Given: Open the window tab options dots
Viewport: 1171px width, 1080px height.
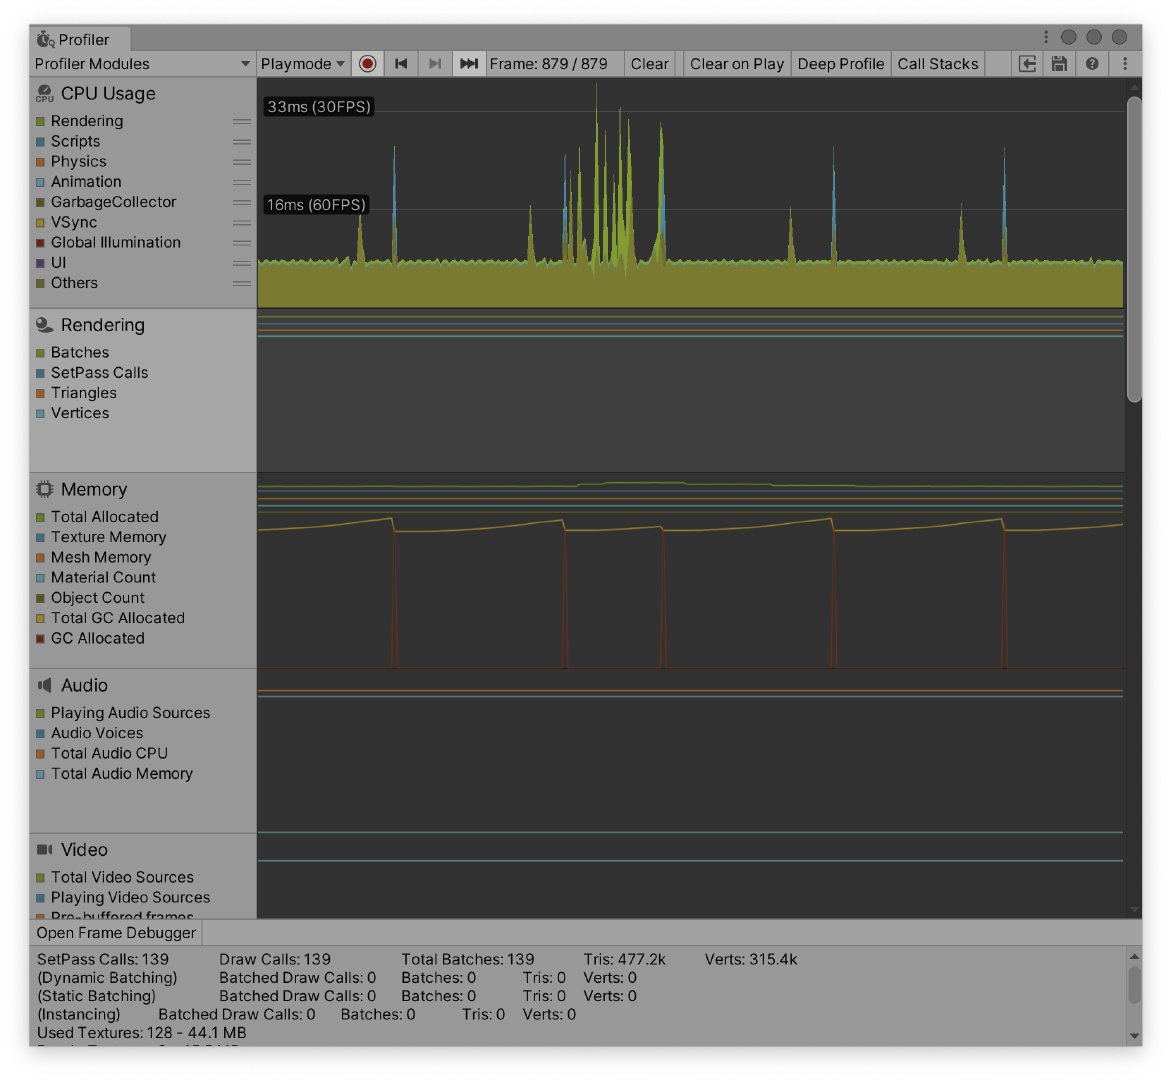Looking at the screenshot, I should [x=1046, y=37].
